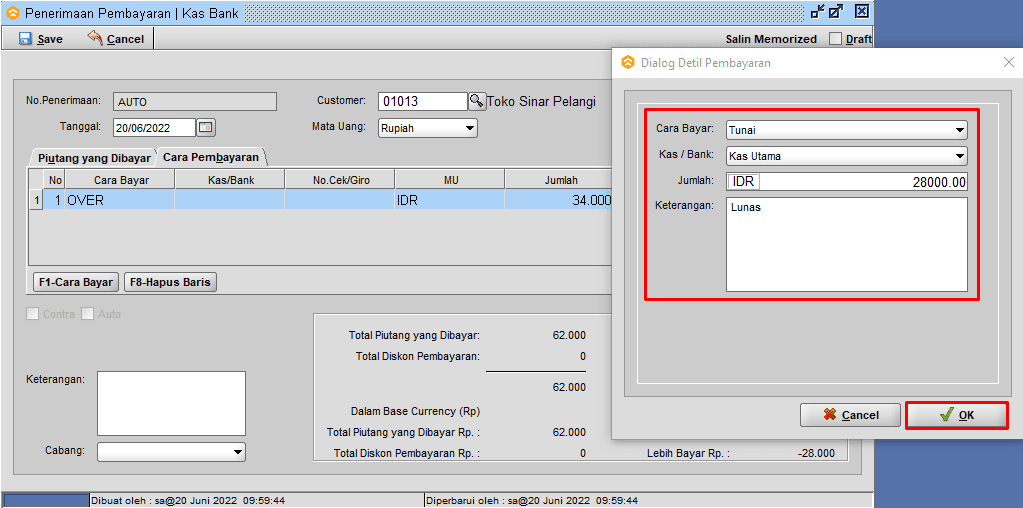Click the No column header
Screen dimensions: 1023x508
pos(54,180)
